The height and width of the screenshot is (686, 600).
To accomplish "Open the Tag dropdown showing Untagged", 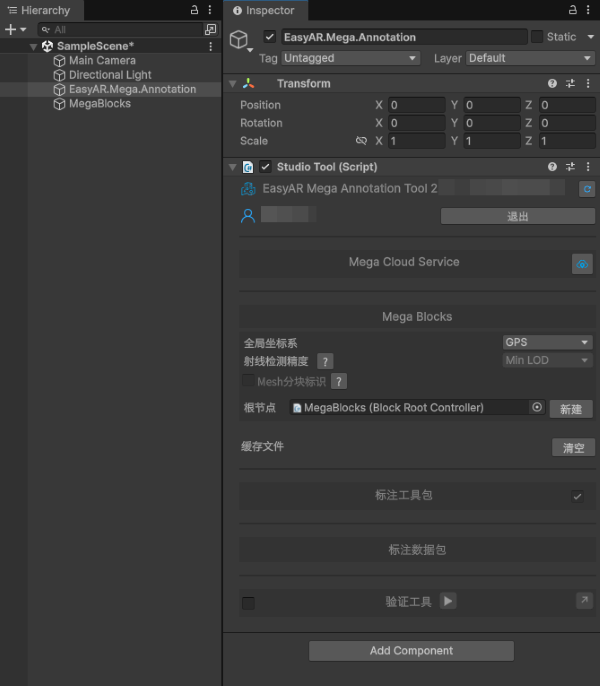I will click(350, 58).
